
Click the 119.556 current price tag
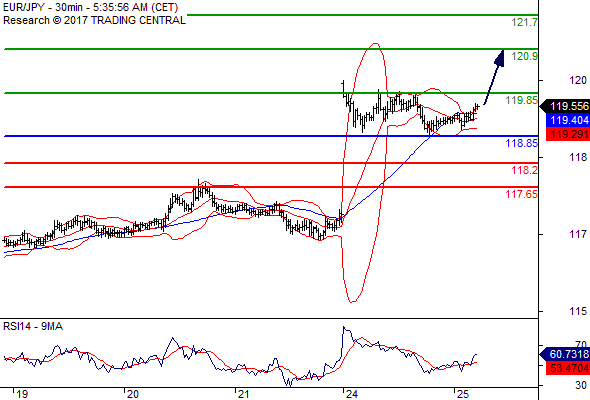tap(565, 106)
